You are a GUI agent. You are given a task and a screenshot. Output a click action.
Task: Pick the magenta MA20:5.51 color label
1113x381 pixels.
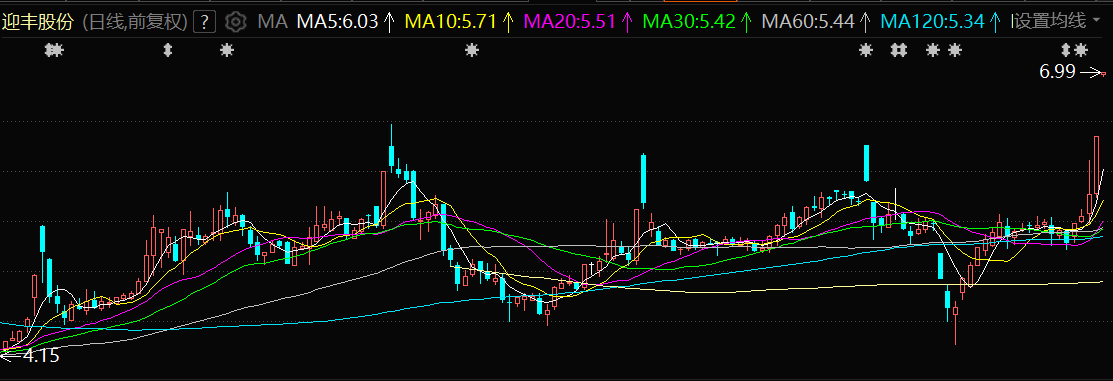pos(569,22)
